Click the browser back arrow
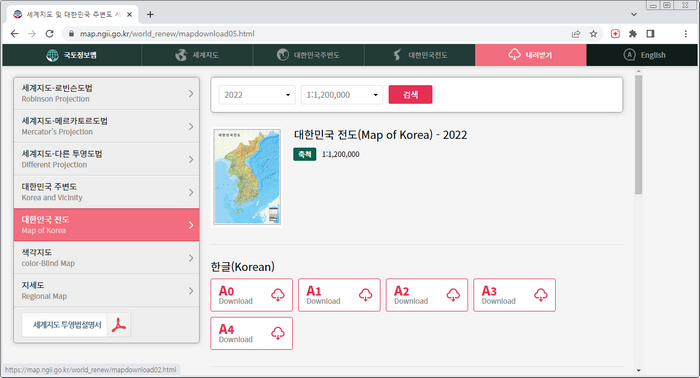Screen dimensions: 700x378 14,34
